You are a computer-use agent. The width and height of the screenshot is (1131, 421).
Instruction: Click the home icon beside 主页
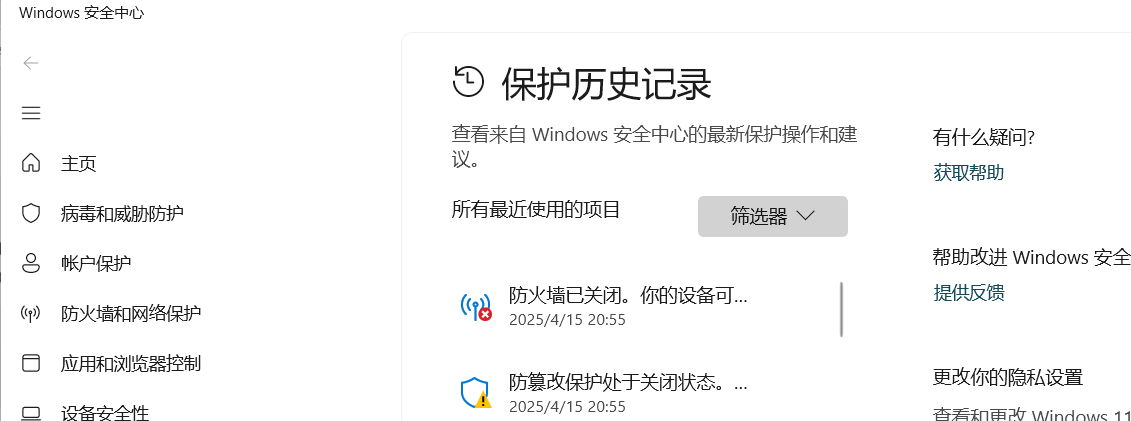click(30, 163)
